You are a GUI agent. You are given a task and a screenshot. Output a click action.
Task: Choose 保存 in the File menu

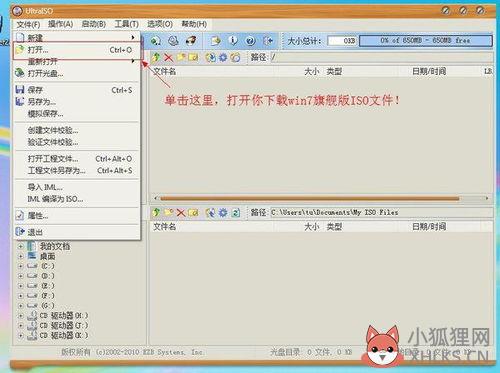(77, 90)
